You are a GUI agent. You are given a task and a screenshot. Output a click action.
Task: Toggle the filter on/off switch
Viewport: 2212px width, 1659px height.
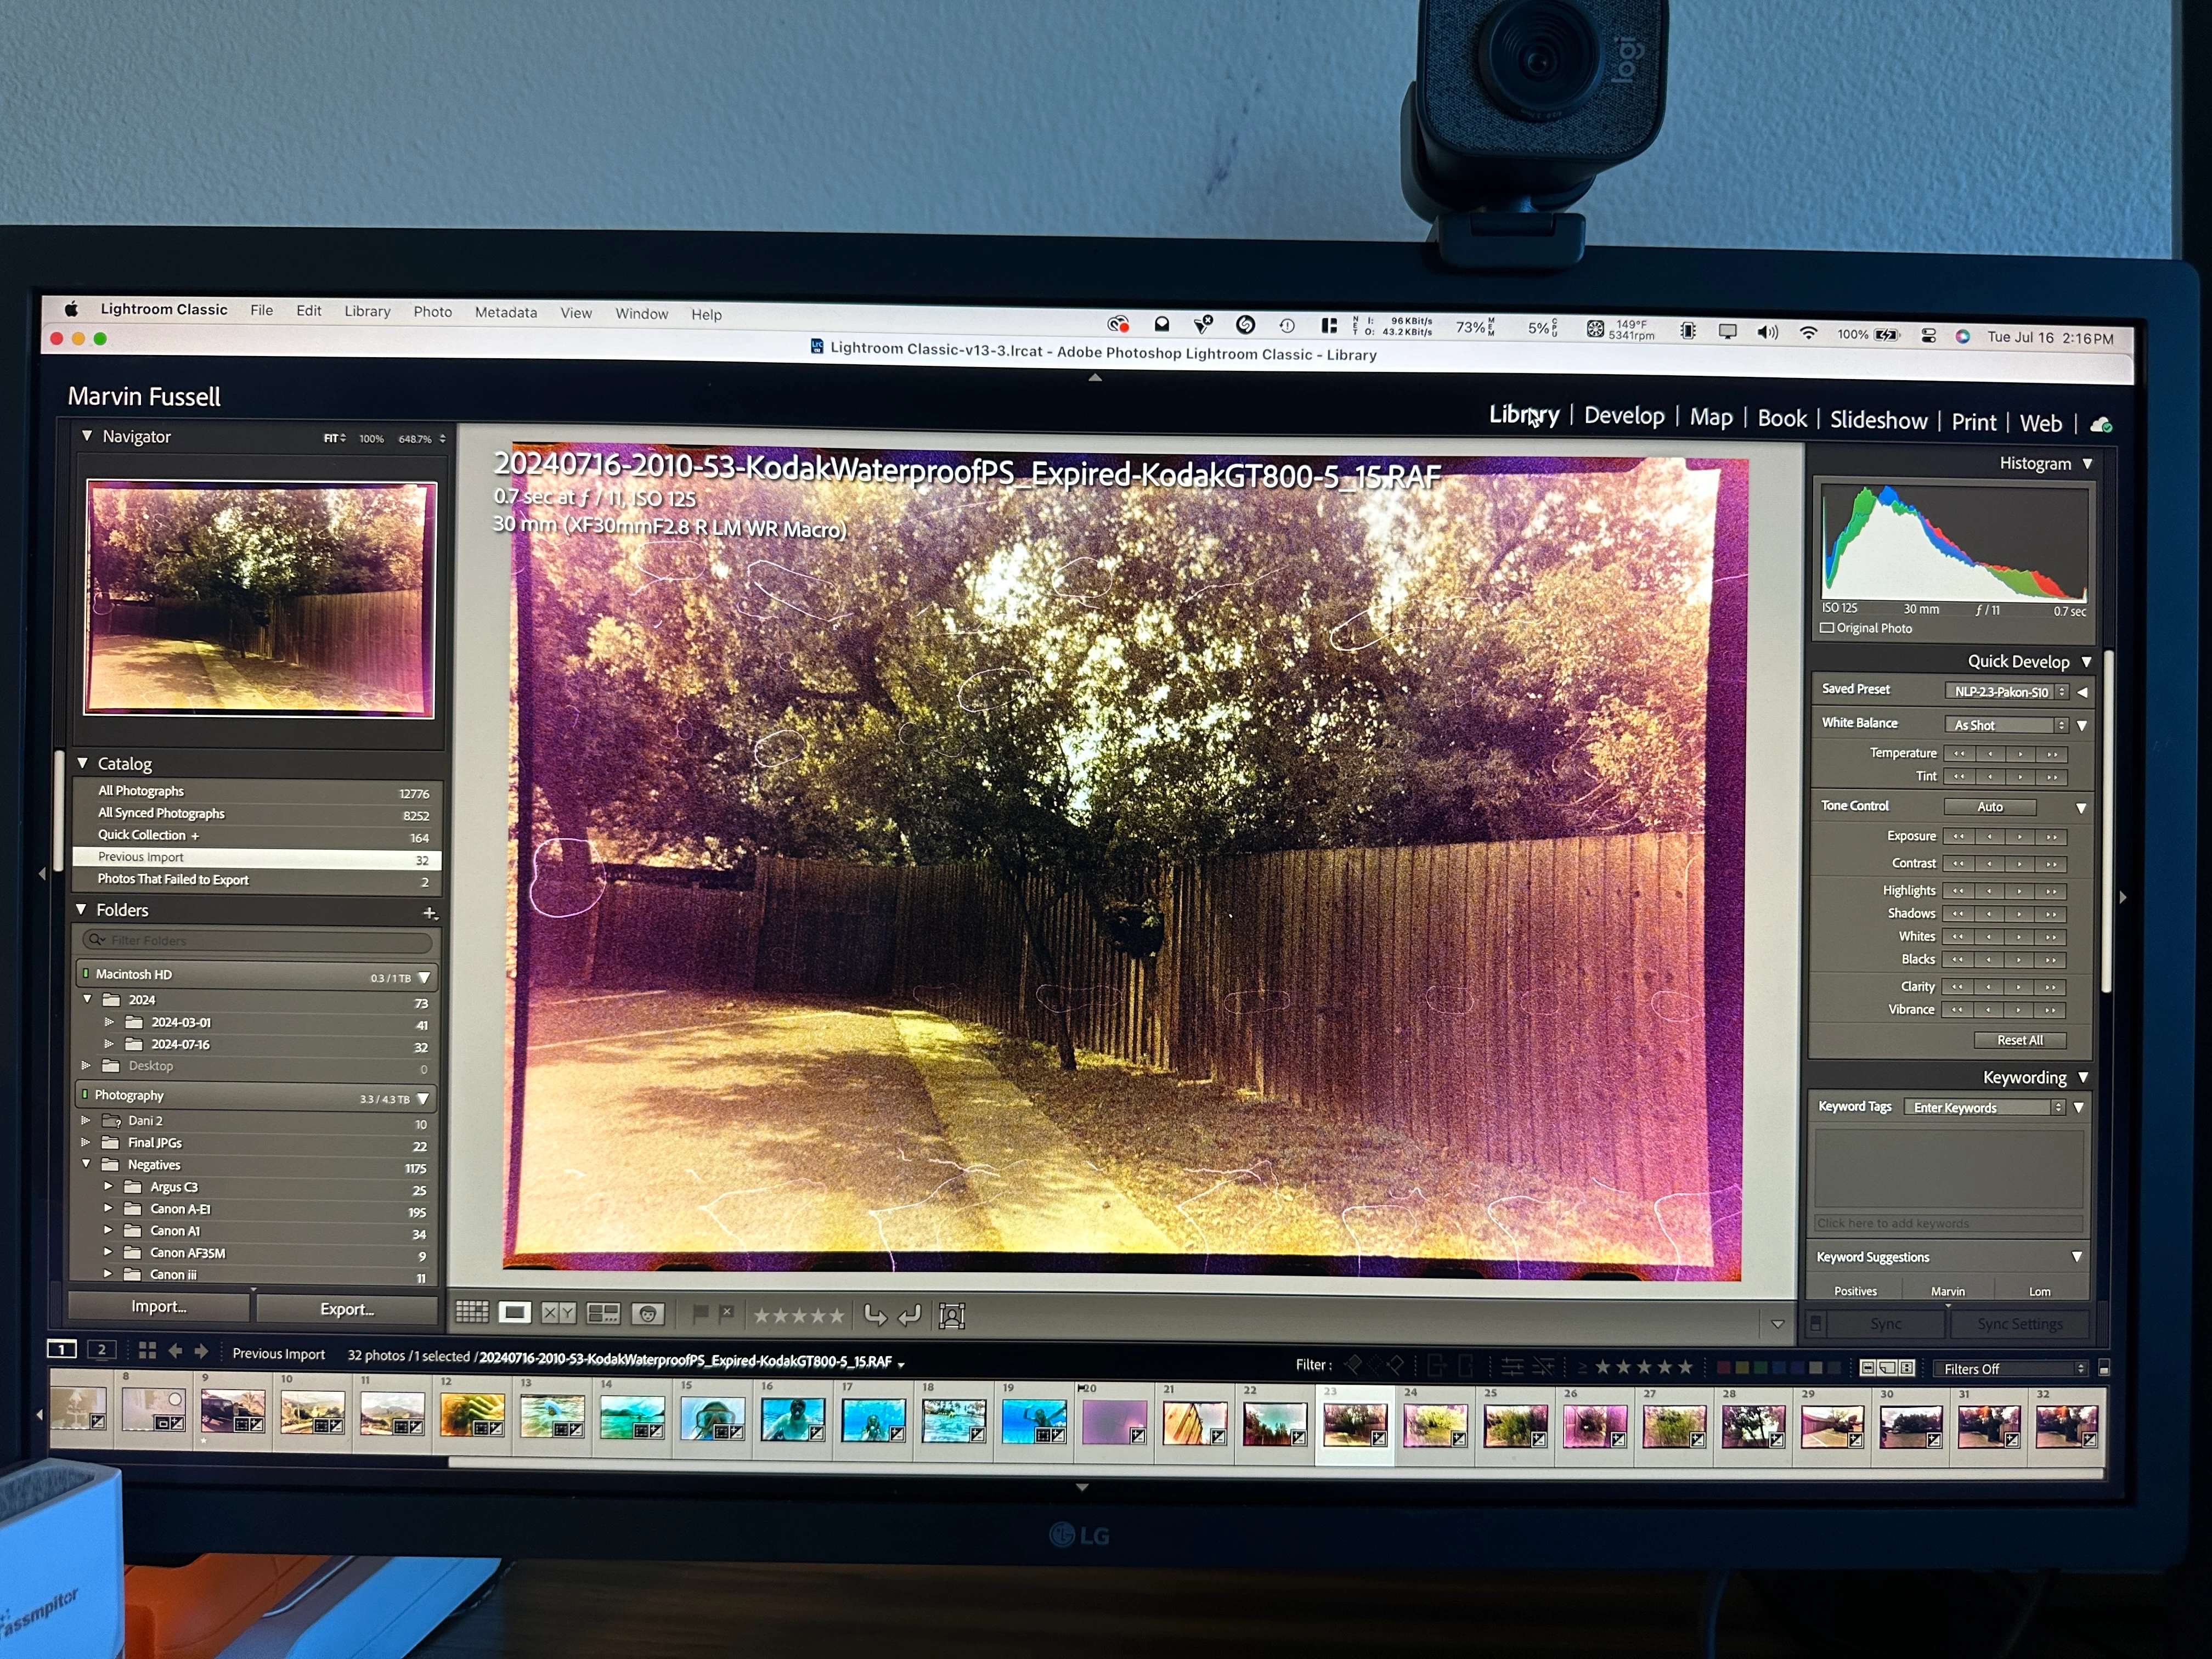[2104, 1368]
